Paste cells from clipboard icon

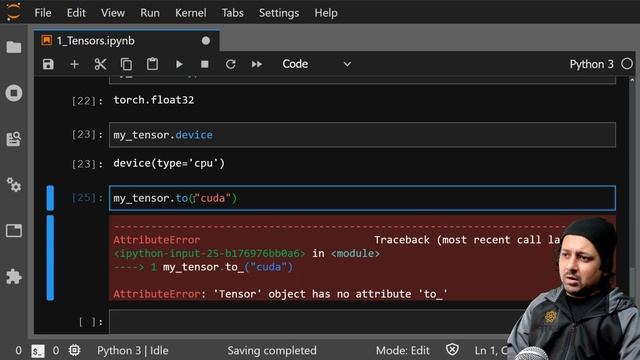point(152,64)
